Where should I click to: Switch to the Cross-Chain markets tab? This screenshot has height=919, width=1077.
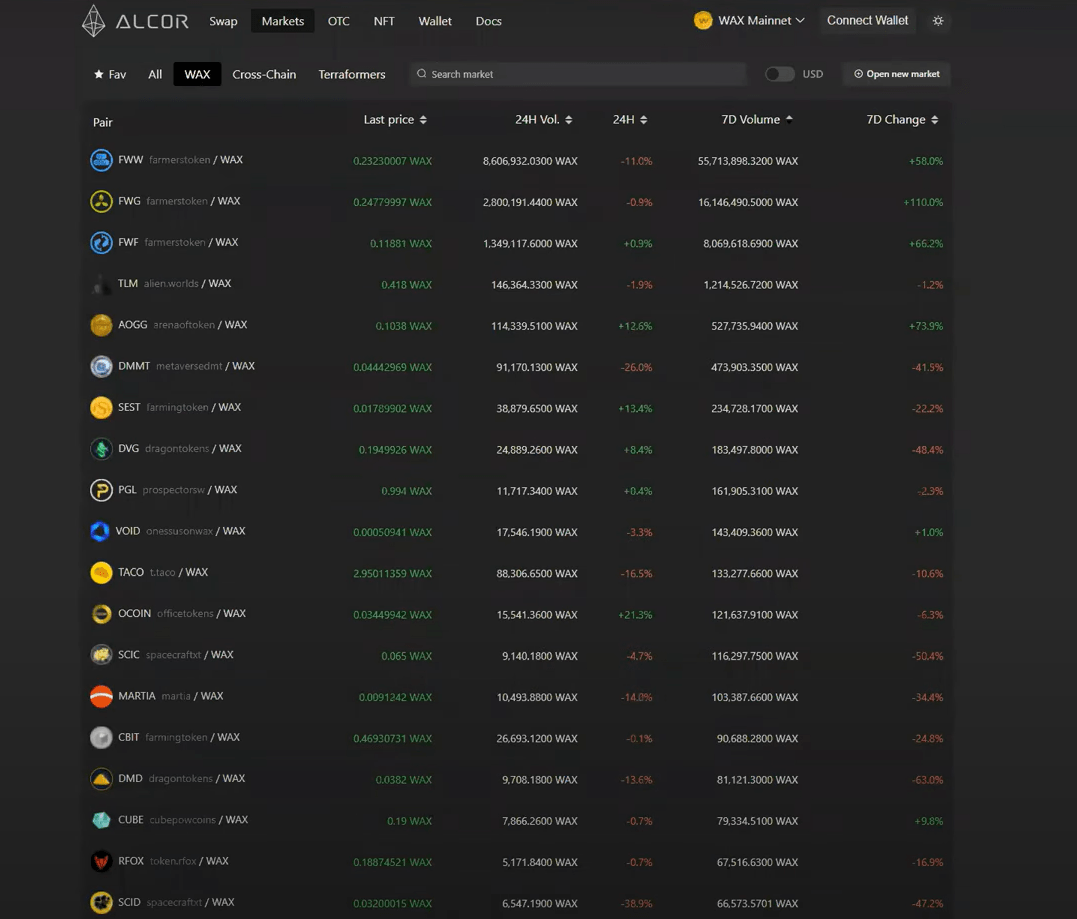point(264,74)
